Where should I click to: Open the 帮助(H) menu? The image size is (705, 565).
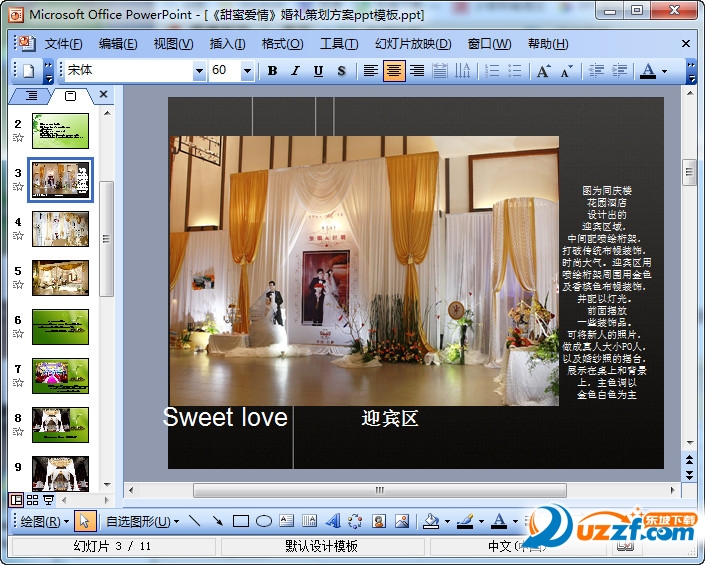pos(548,44)
